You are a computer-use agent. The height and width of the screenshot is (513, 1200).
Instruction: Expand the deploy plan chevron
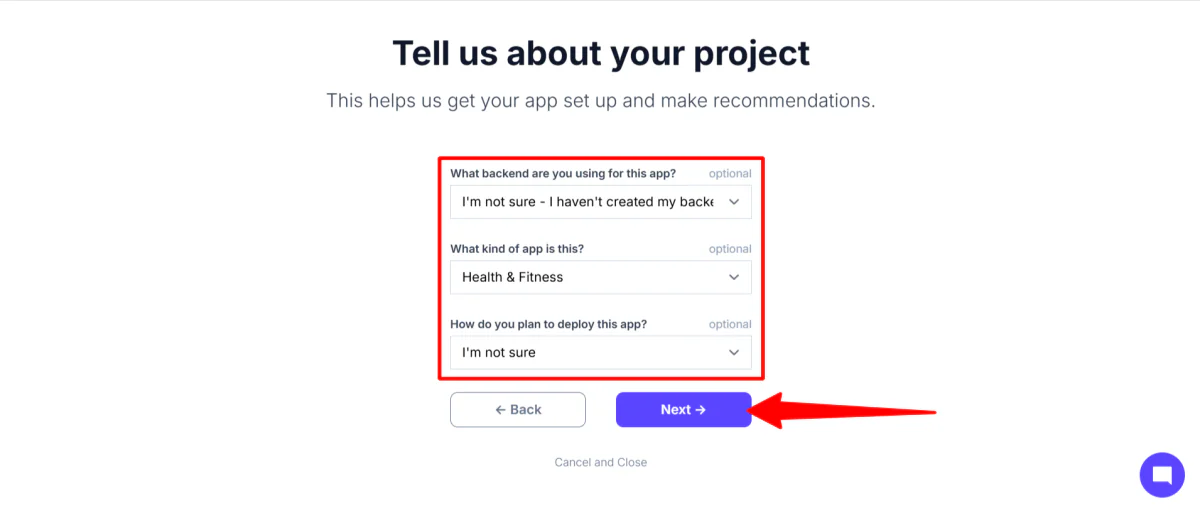pyautogui.click(x=734, y=352)
